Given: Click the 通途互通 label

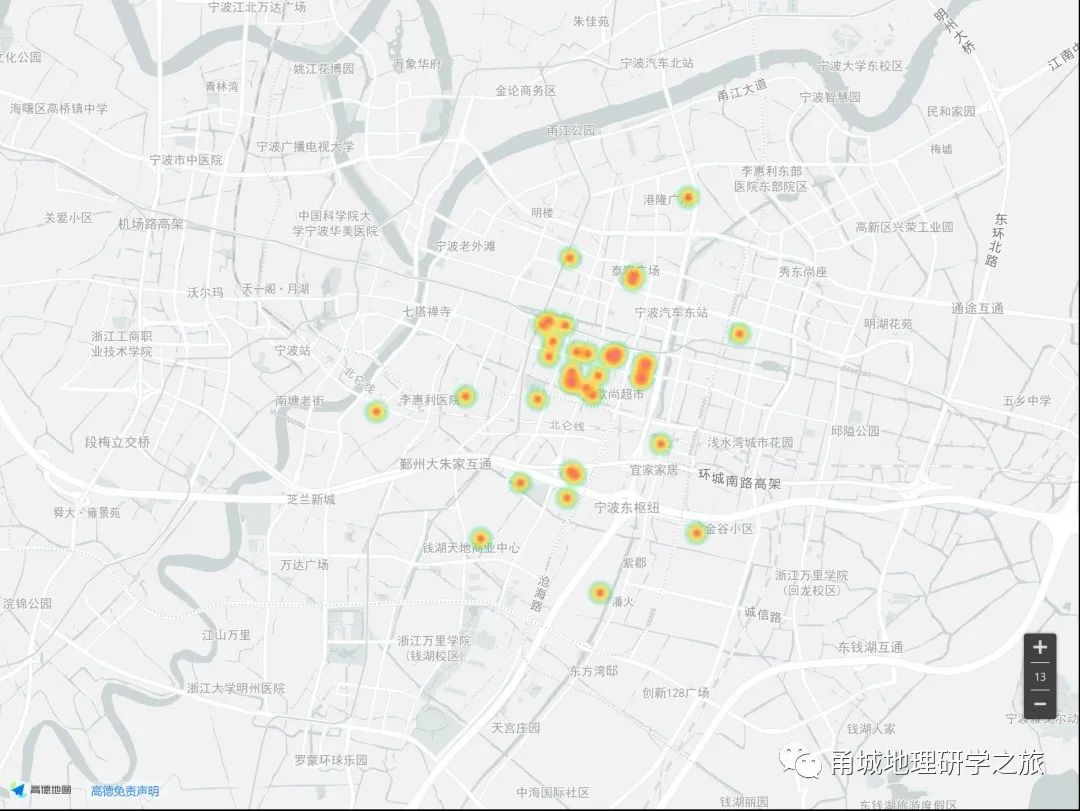Looking at the screenshot, I should coord(977,309).
